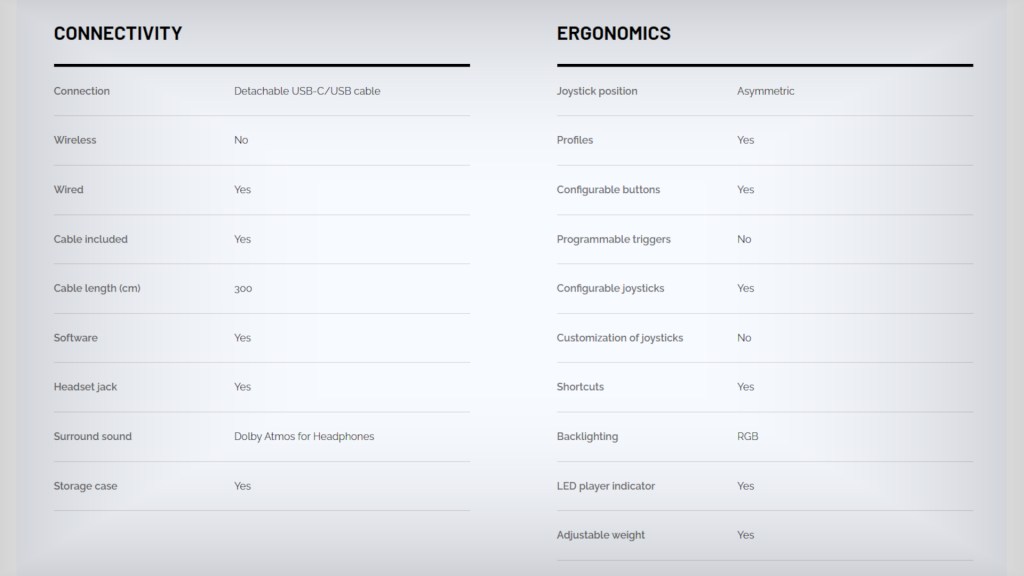This screenshot has height=576, width=1024.
Task: Click the 'Headset jack' label
Action: pos(85,387)
